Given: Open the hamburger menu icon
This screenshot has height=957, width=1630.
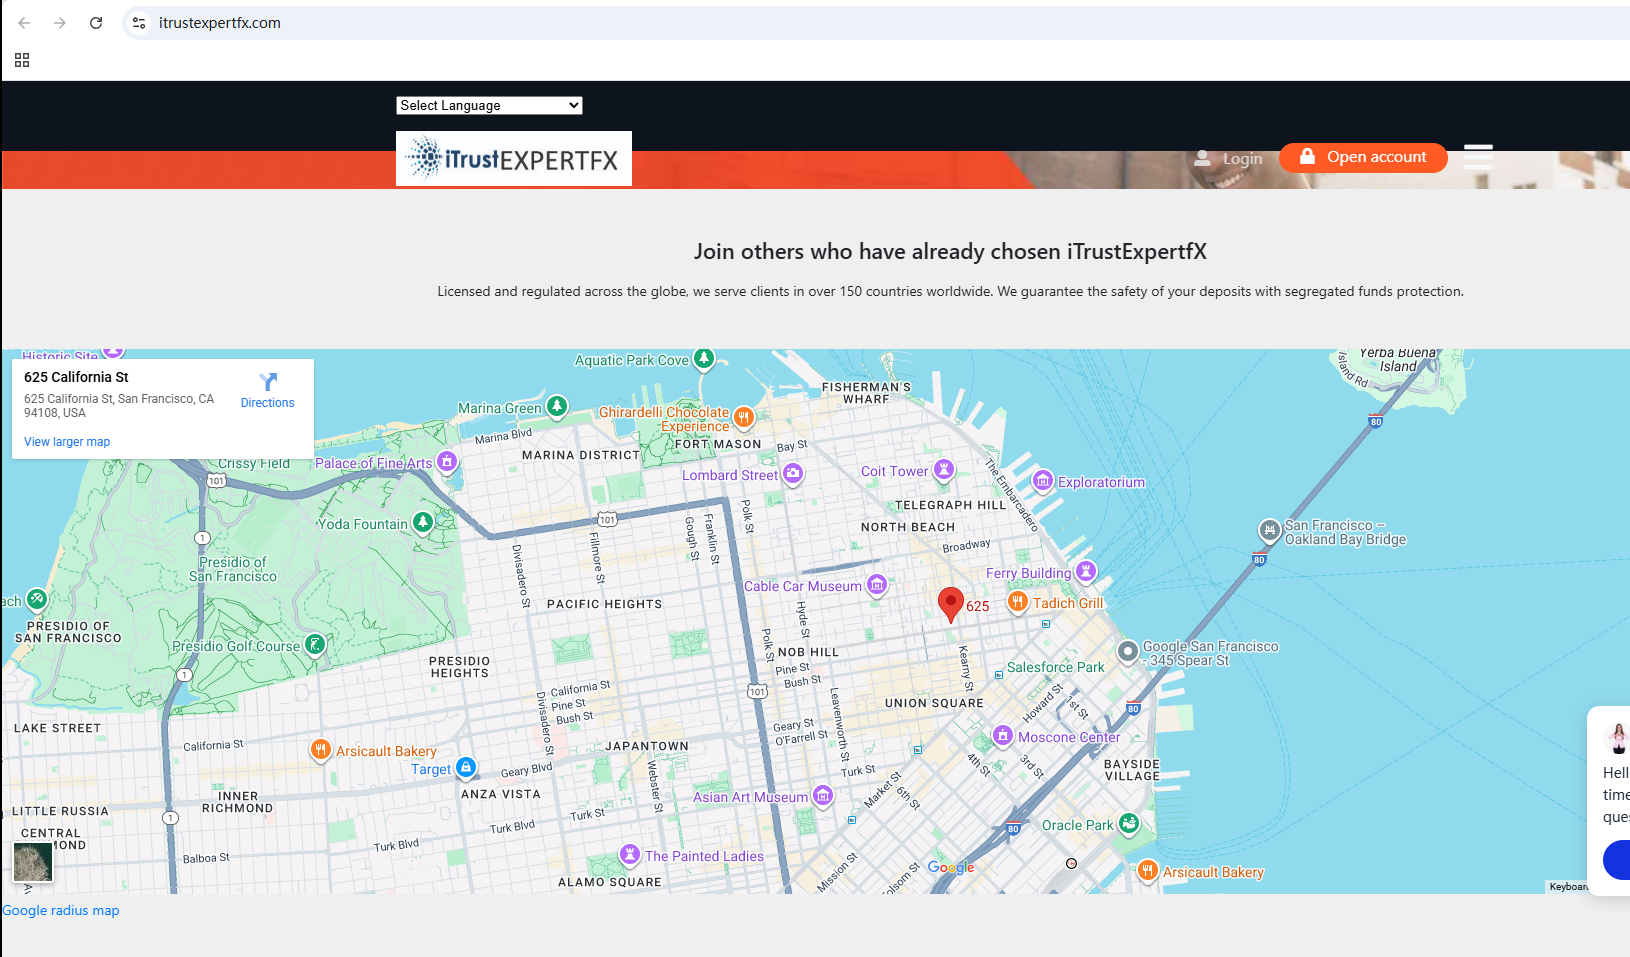Looking at the screenshot, I should pyautogui.click(x=1478, y=157).
